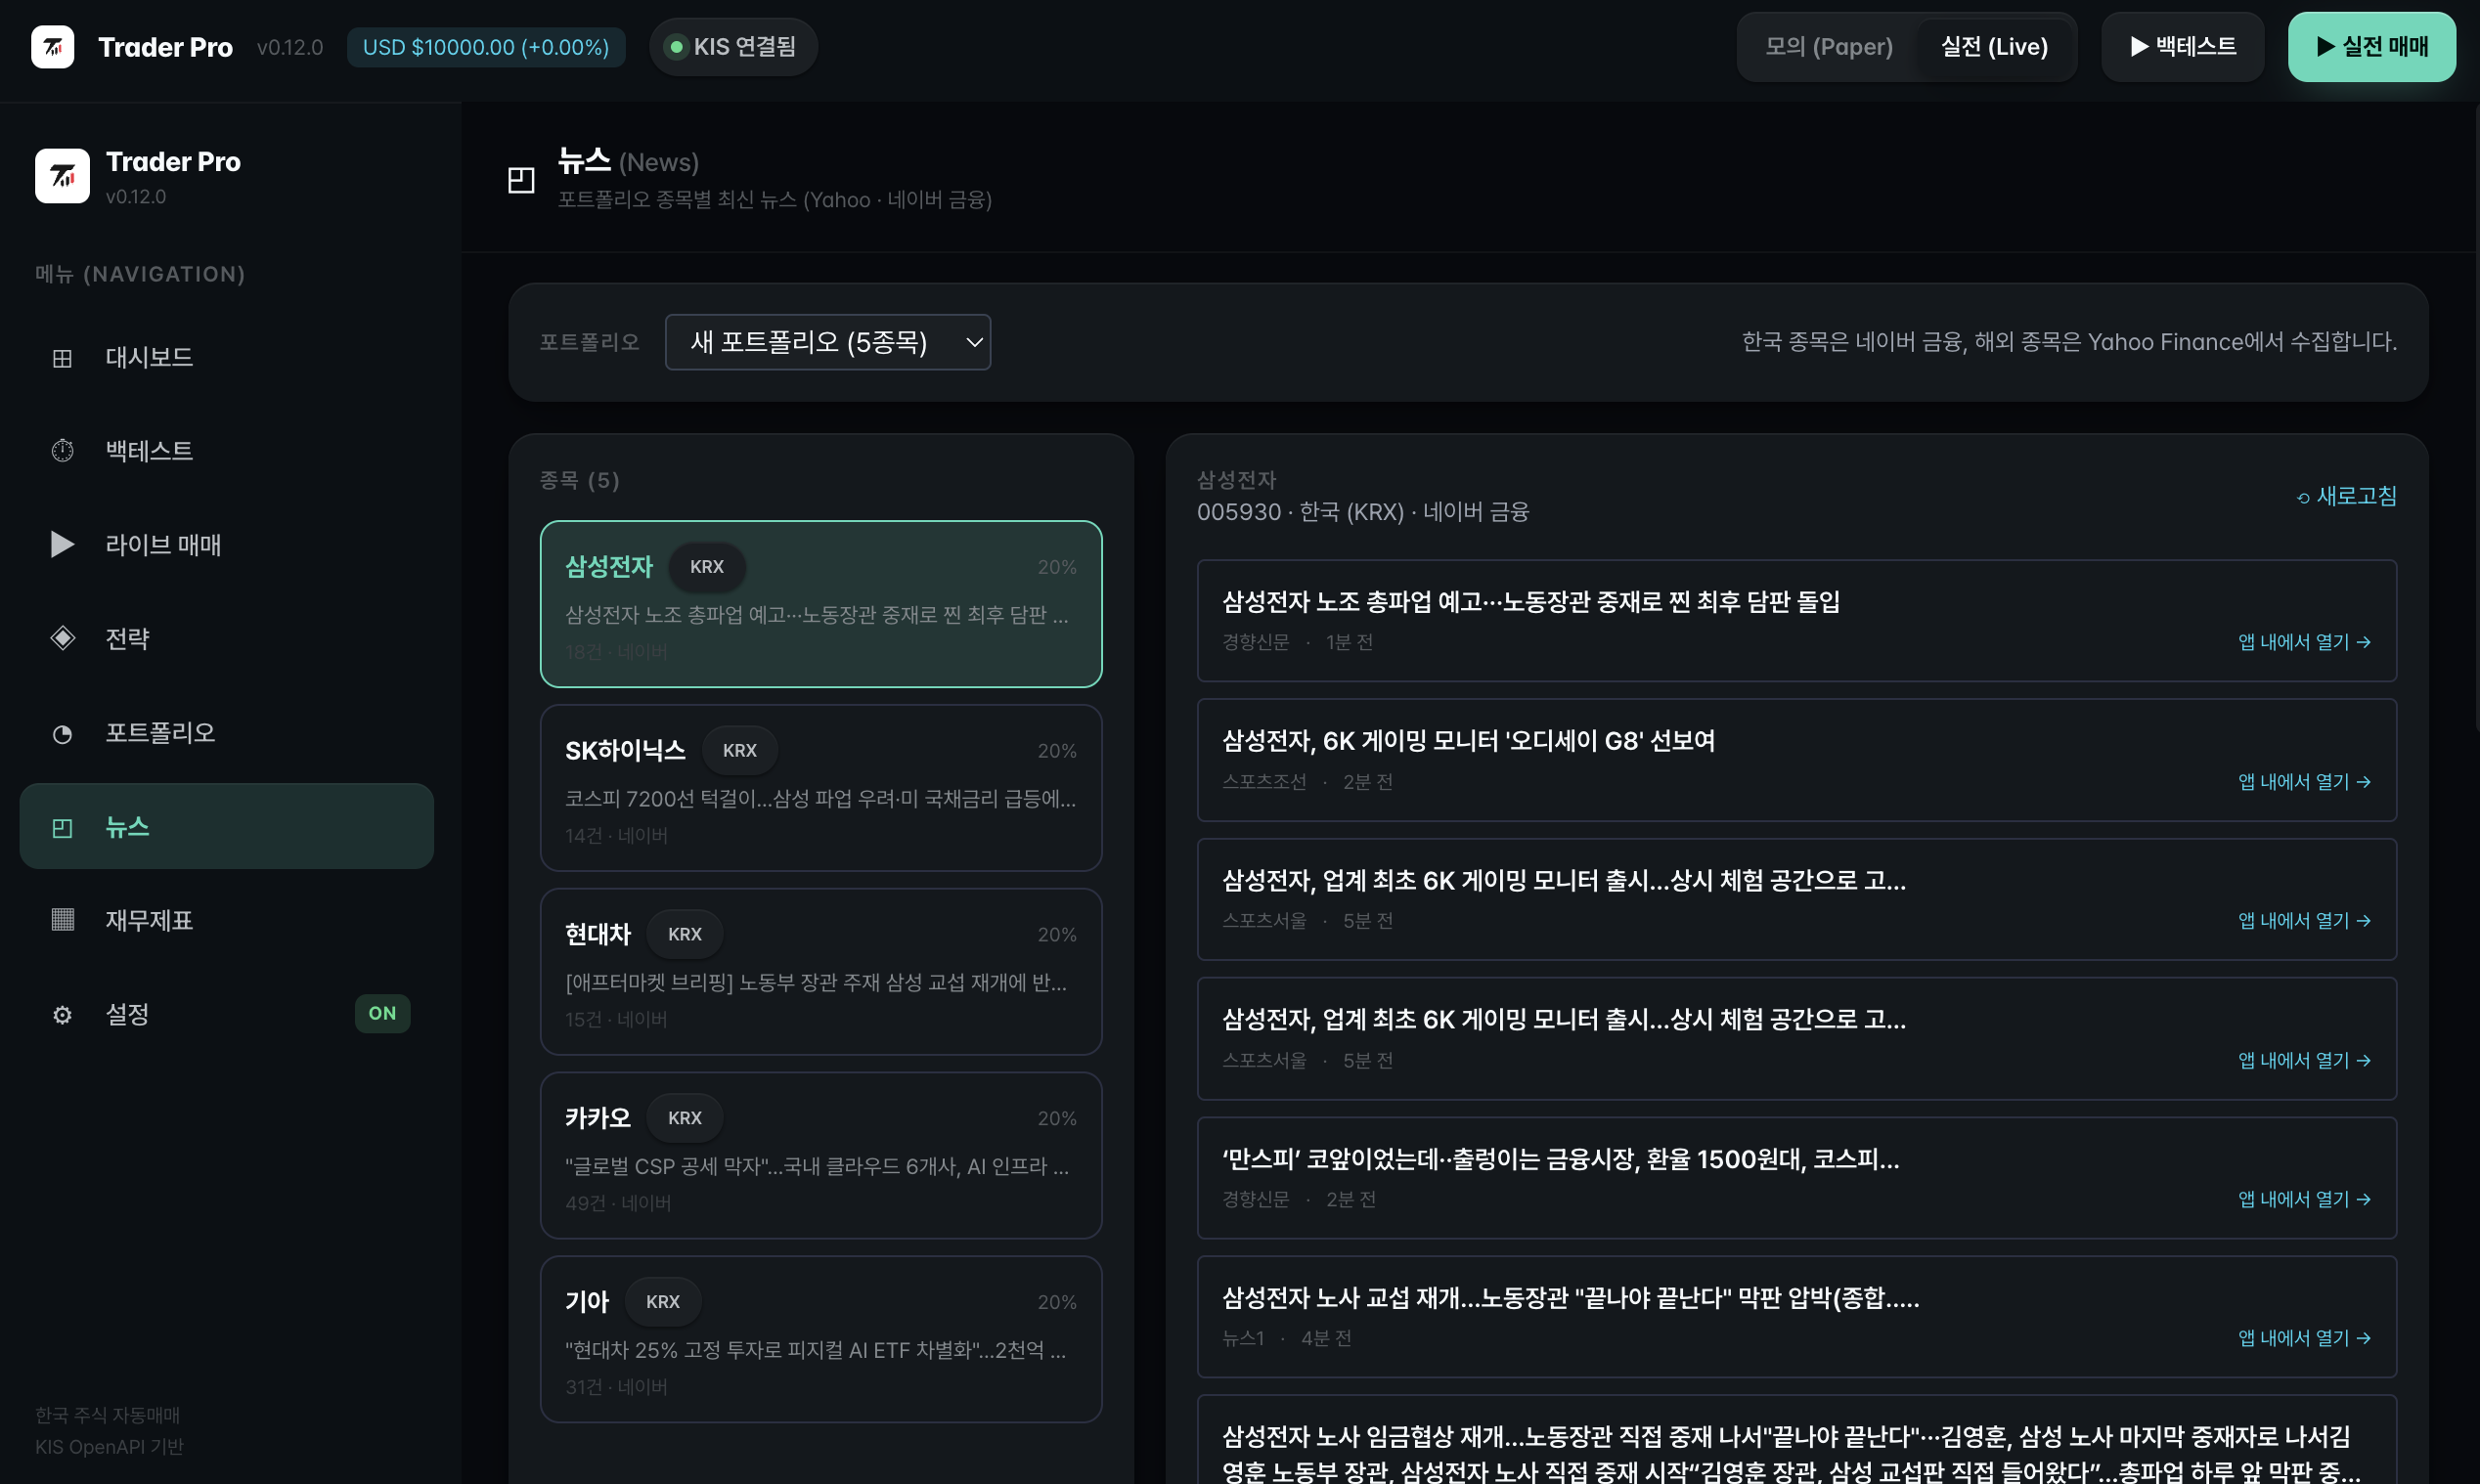
Task: Click the KRX badge on the 카카오 card
Action: tap(684, 1119)
